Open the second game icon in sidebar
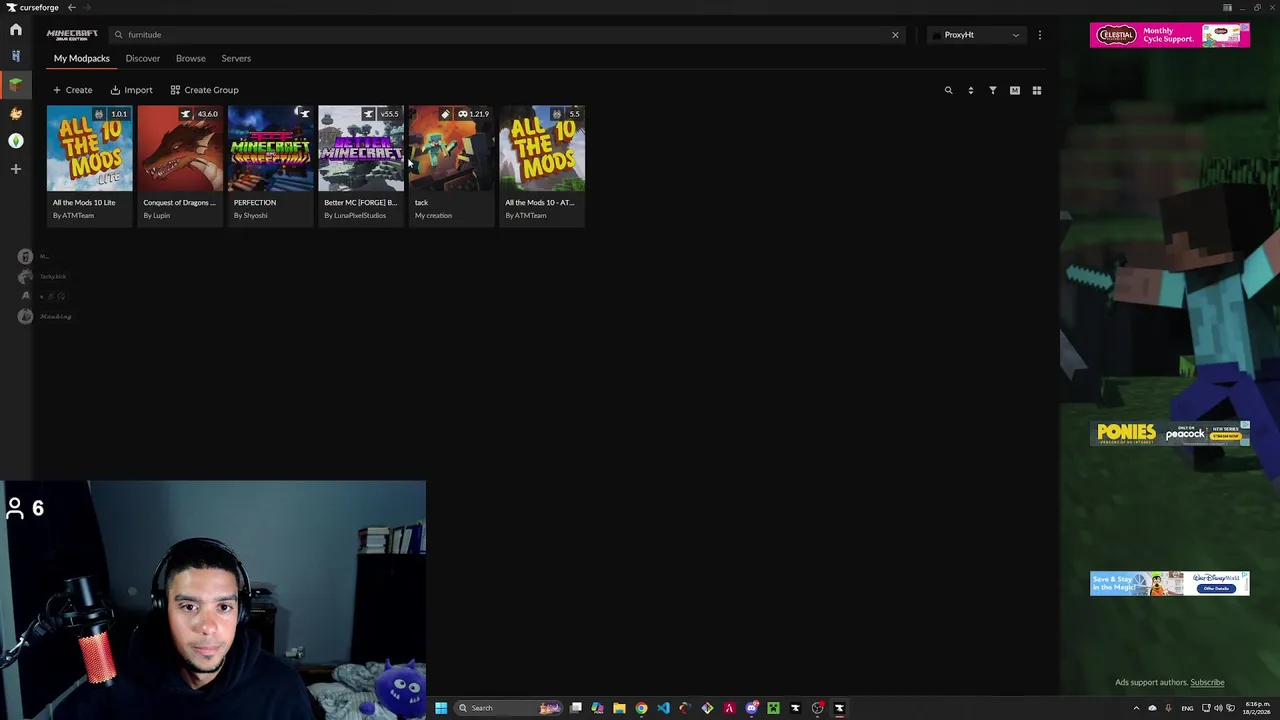Screen dimensions: 1280x720 click(15, 57)
